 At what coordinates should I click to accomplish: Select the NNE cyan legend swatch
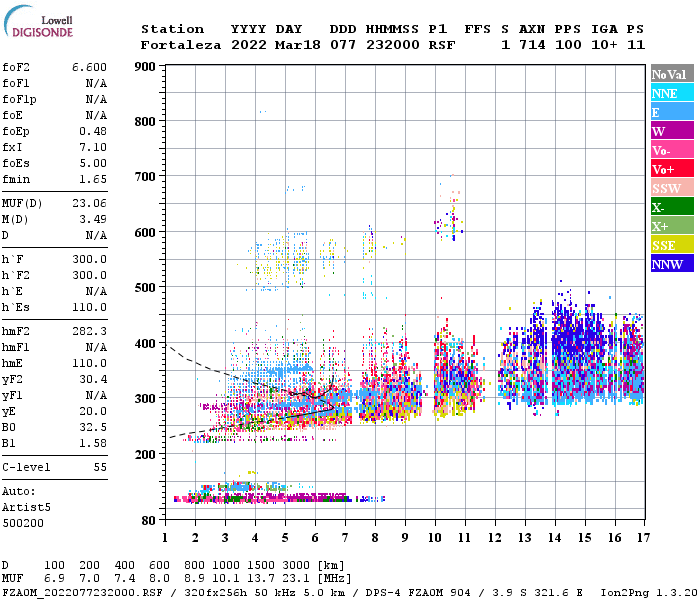(x=672, y=92)
